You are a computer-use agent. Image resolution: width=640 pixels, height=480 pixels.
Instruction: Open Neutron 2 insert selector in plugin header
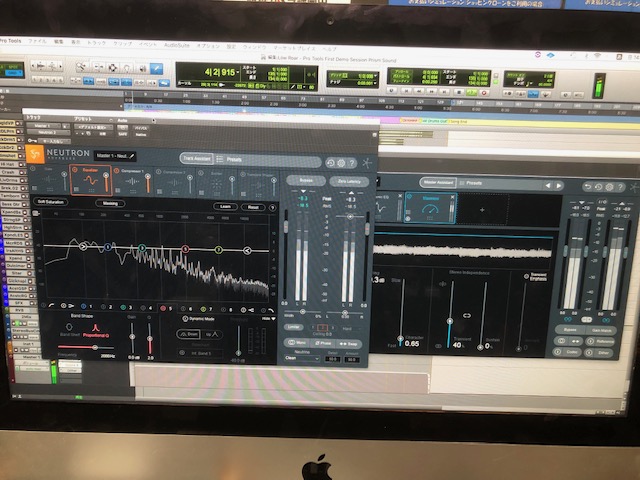[x=49, y=133]
